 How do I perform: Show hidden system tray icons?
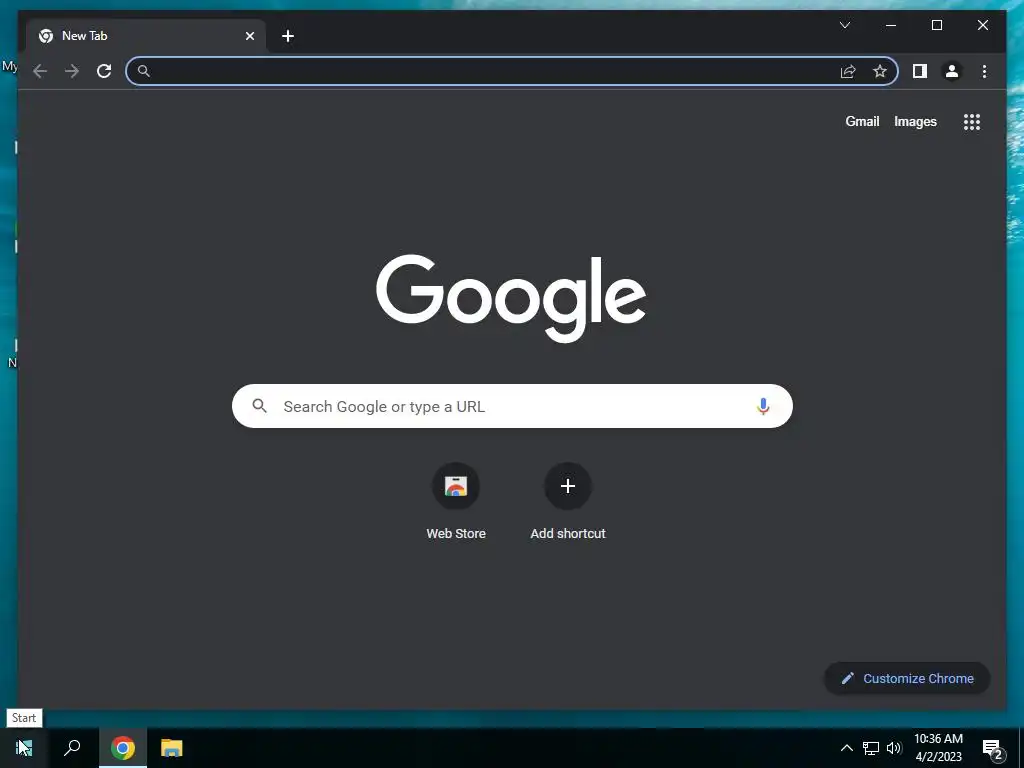pyautogui.click(x=846, y=748)
